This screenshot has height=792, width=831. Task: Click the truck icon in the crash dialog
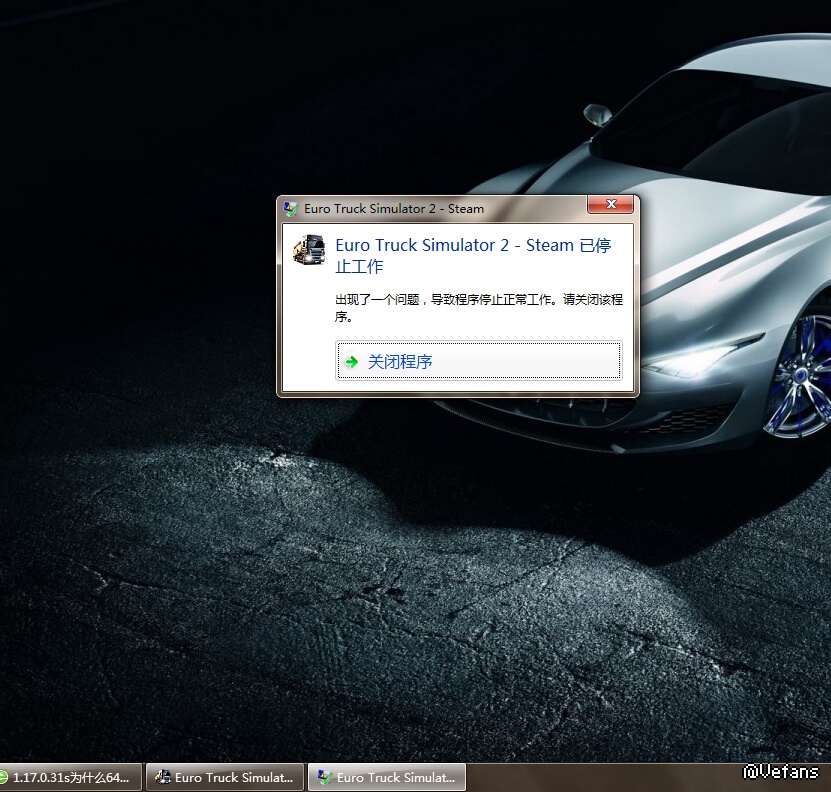(309, 248)
